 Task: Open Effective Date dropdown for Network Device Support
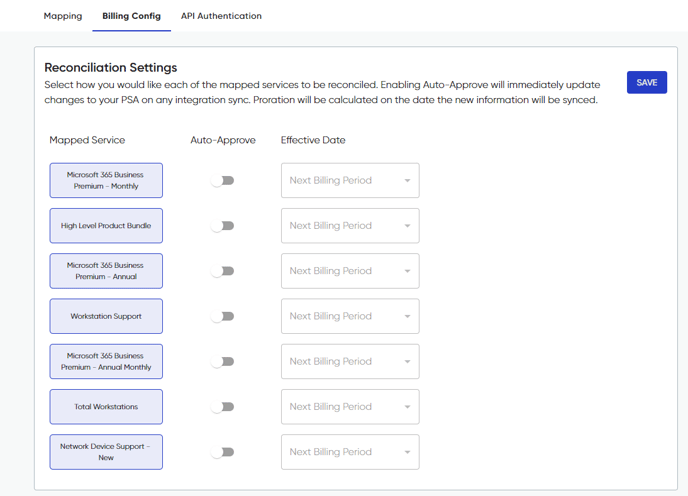pyautogui.click(x=350, y=452)
